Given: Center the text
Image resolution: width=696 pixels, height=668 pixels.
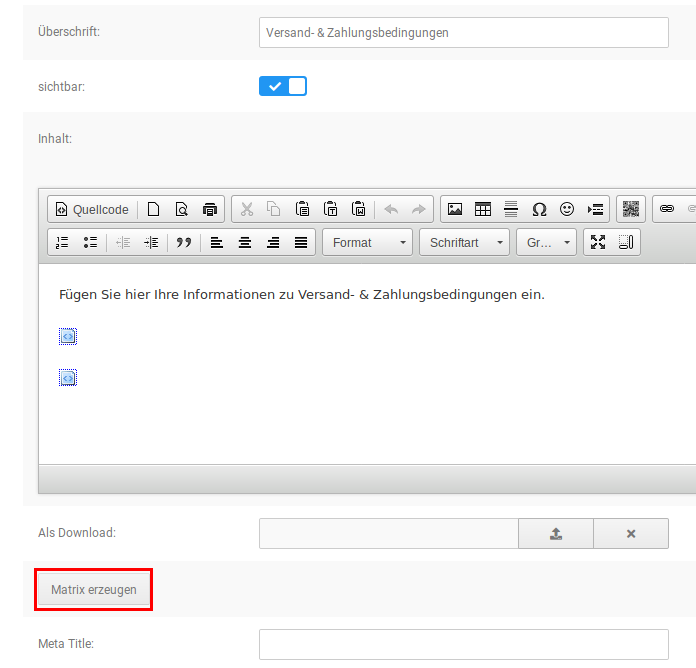Looking at the screenshot, I should 245,242.
